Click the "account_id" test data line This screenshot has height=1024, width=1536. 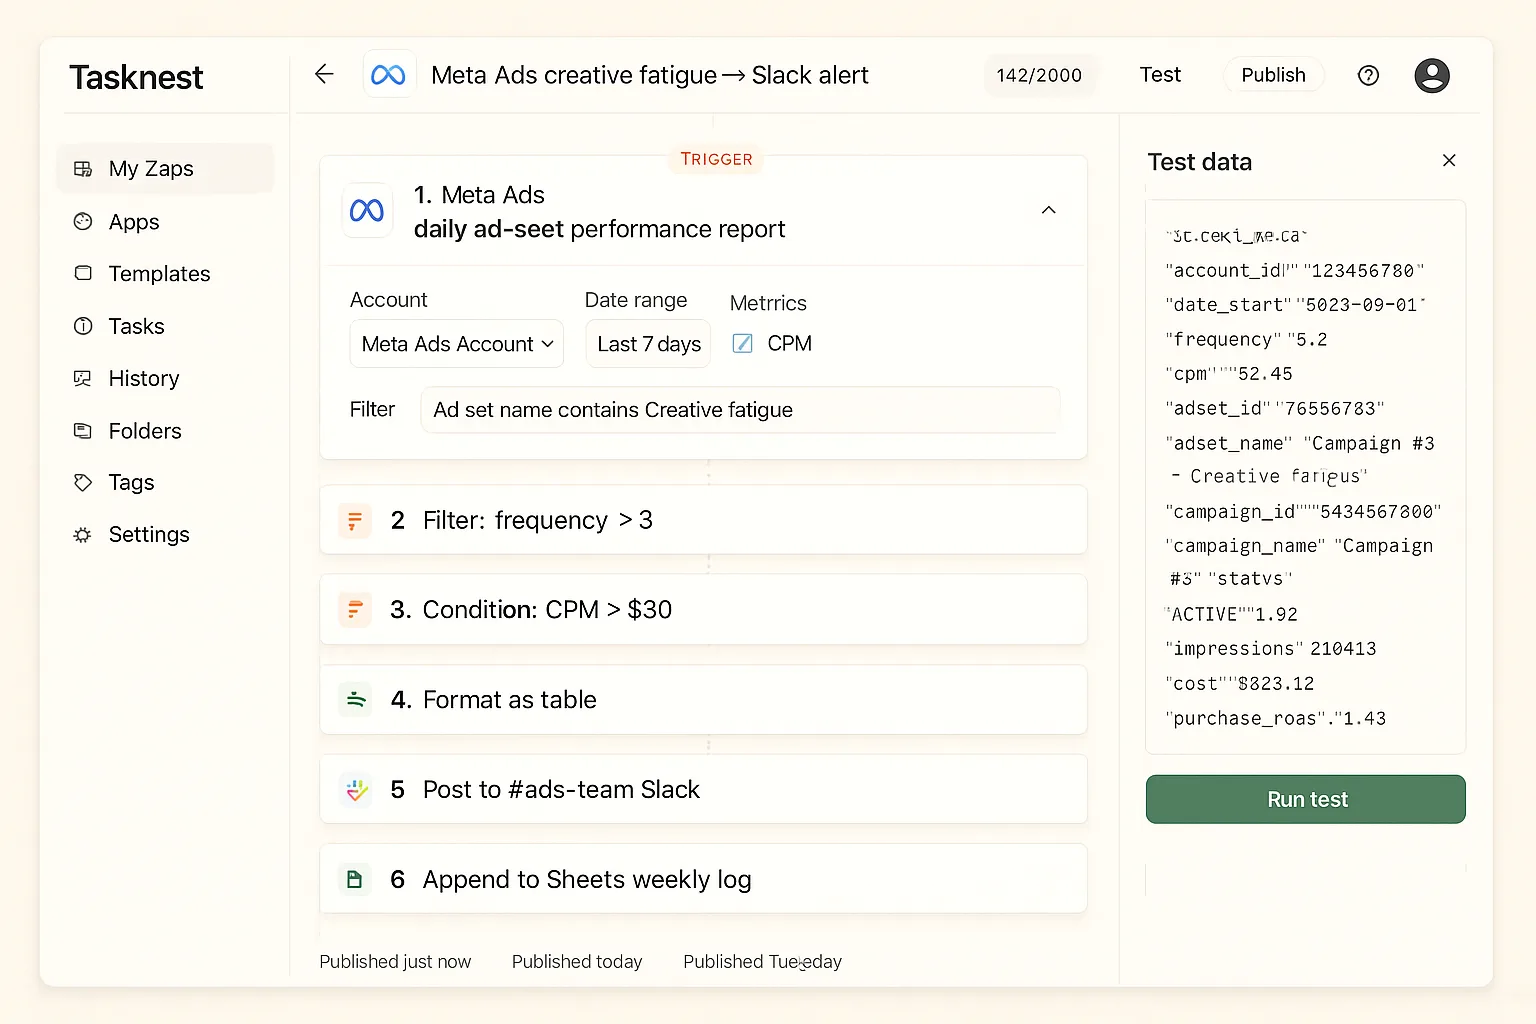tap(1294, 271)
